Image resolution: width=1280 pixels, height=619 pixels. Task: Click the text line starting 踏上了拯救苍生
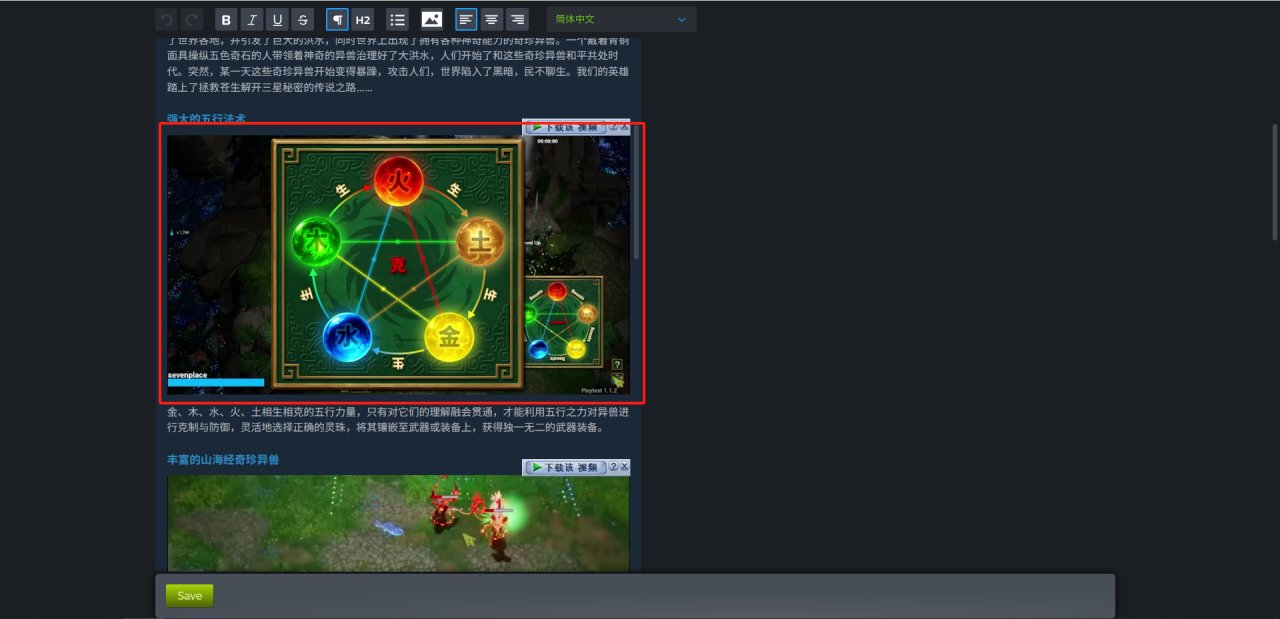click(x=270, y=88)
